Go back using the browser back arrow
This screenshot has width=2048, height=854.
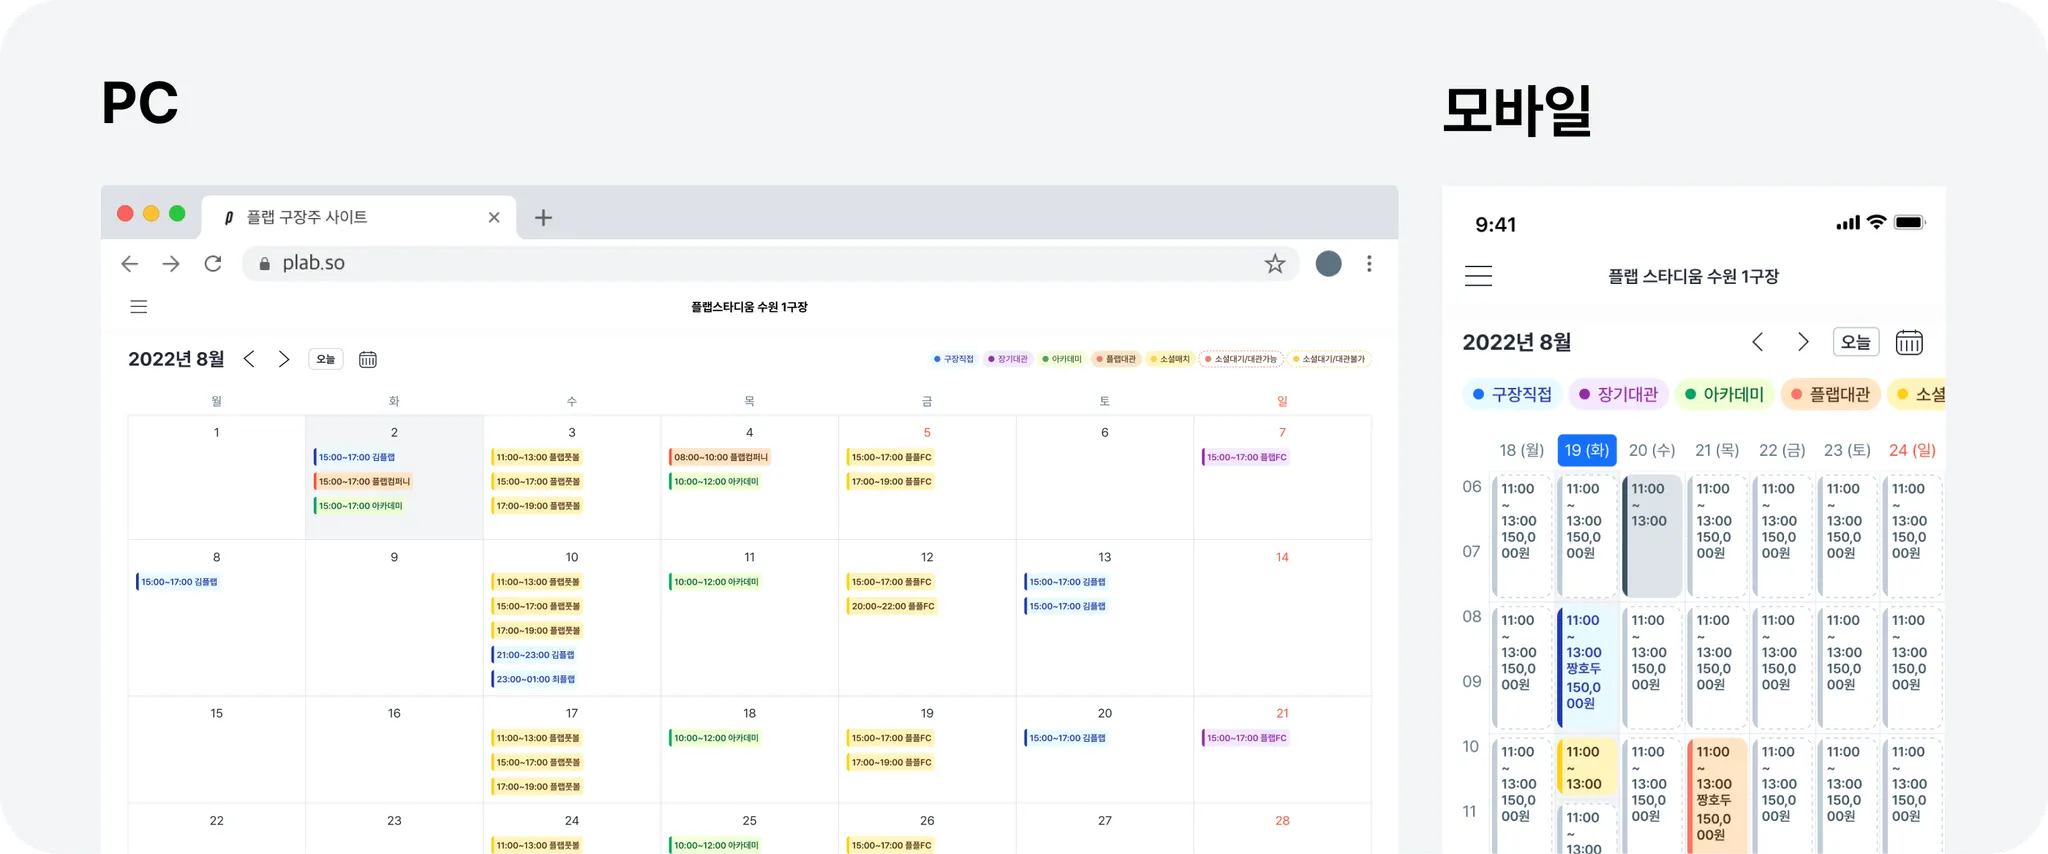130,263
